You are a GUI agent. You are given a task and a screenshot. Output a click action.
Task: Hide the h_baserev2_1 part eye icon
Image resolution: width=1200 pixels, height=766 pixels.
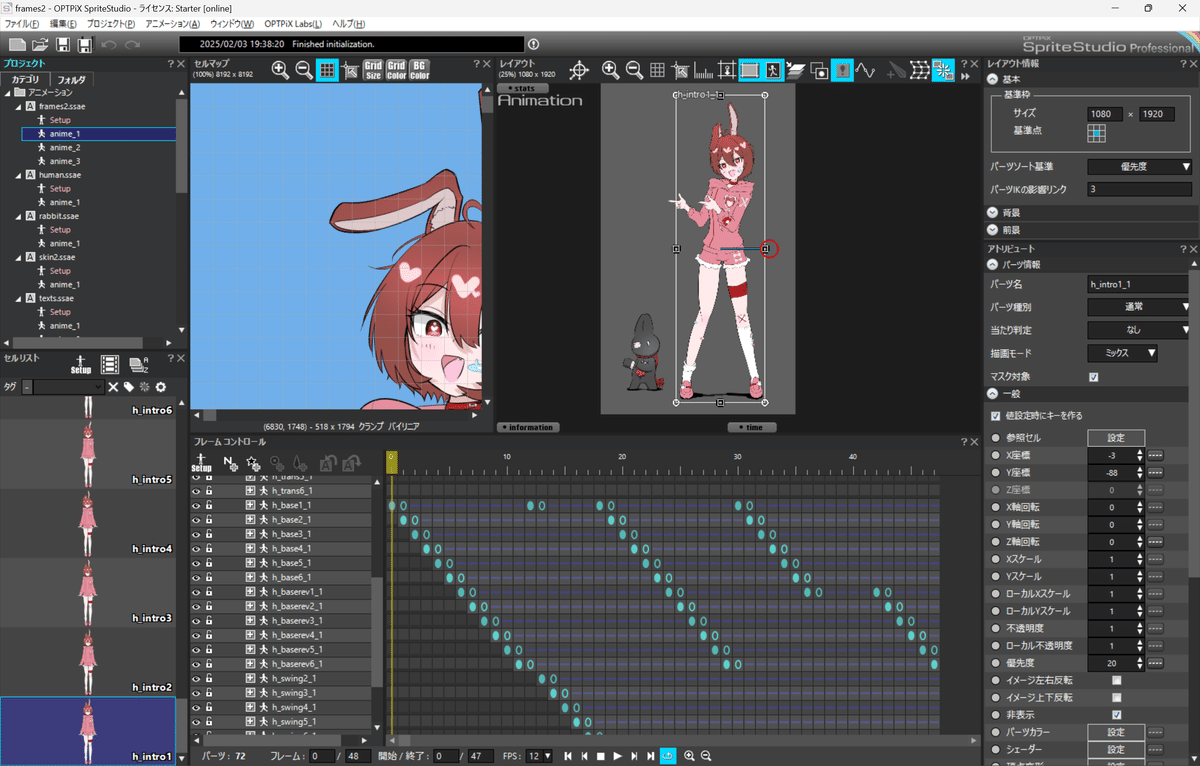[x=196, y=607]
